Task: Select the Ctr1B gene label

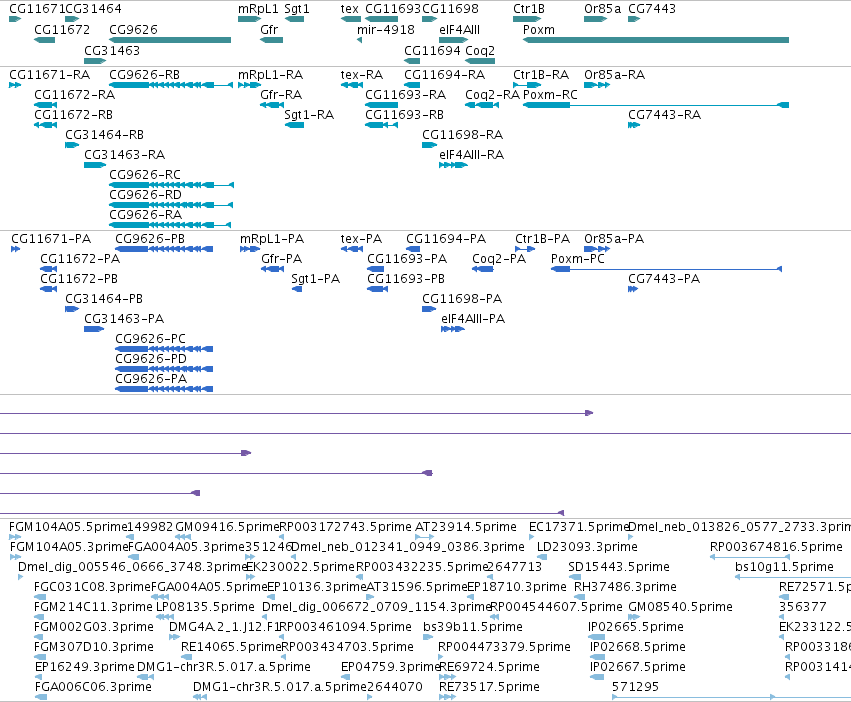Action: tap(529, 9)
